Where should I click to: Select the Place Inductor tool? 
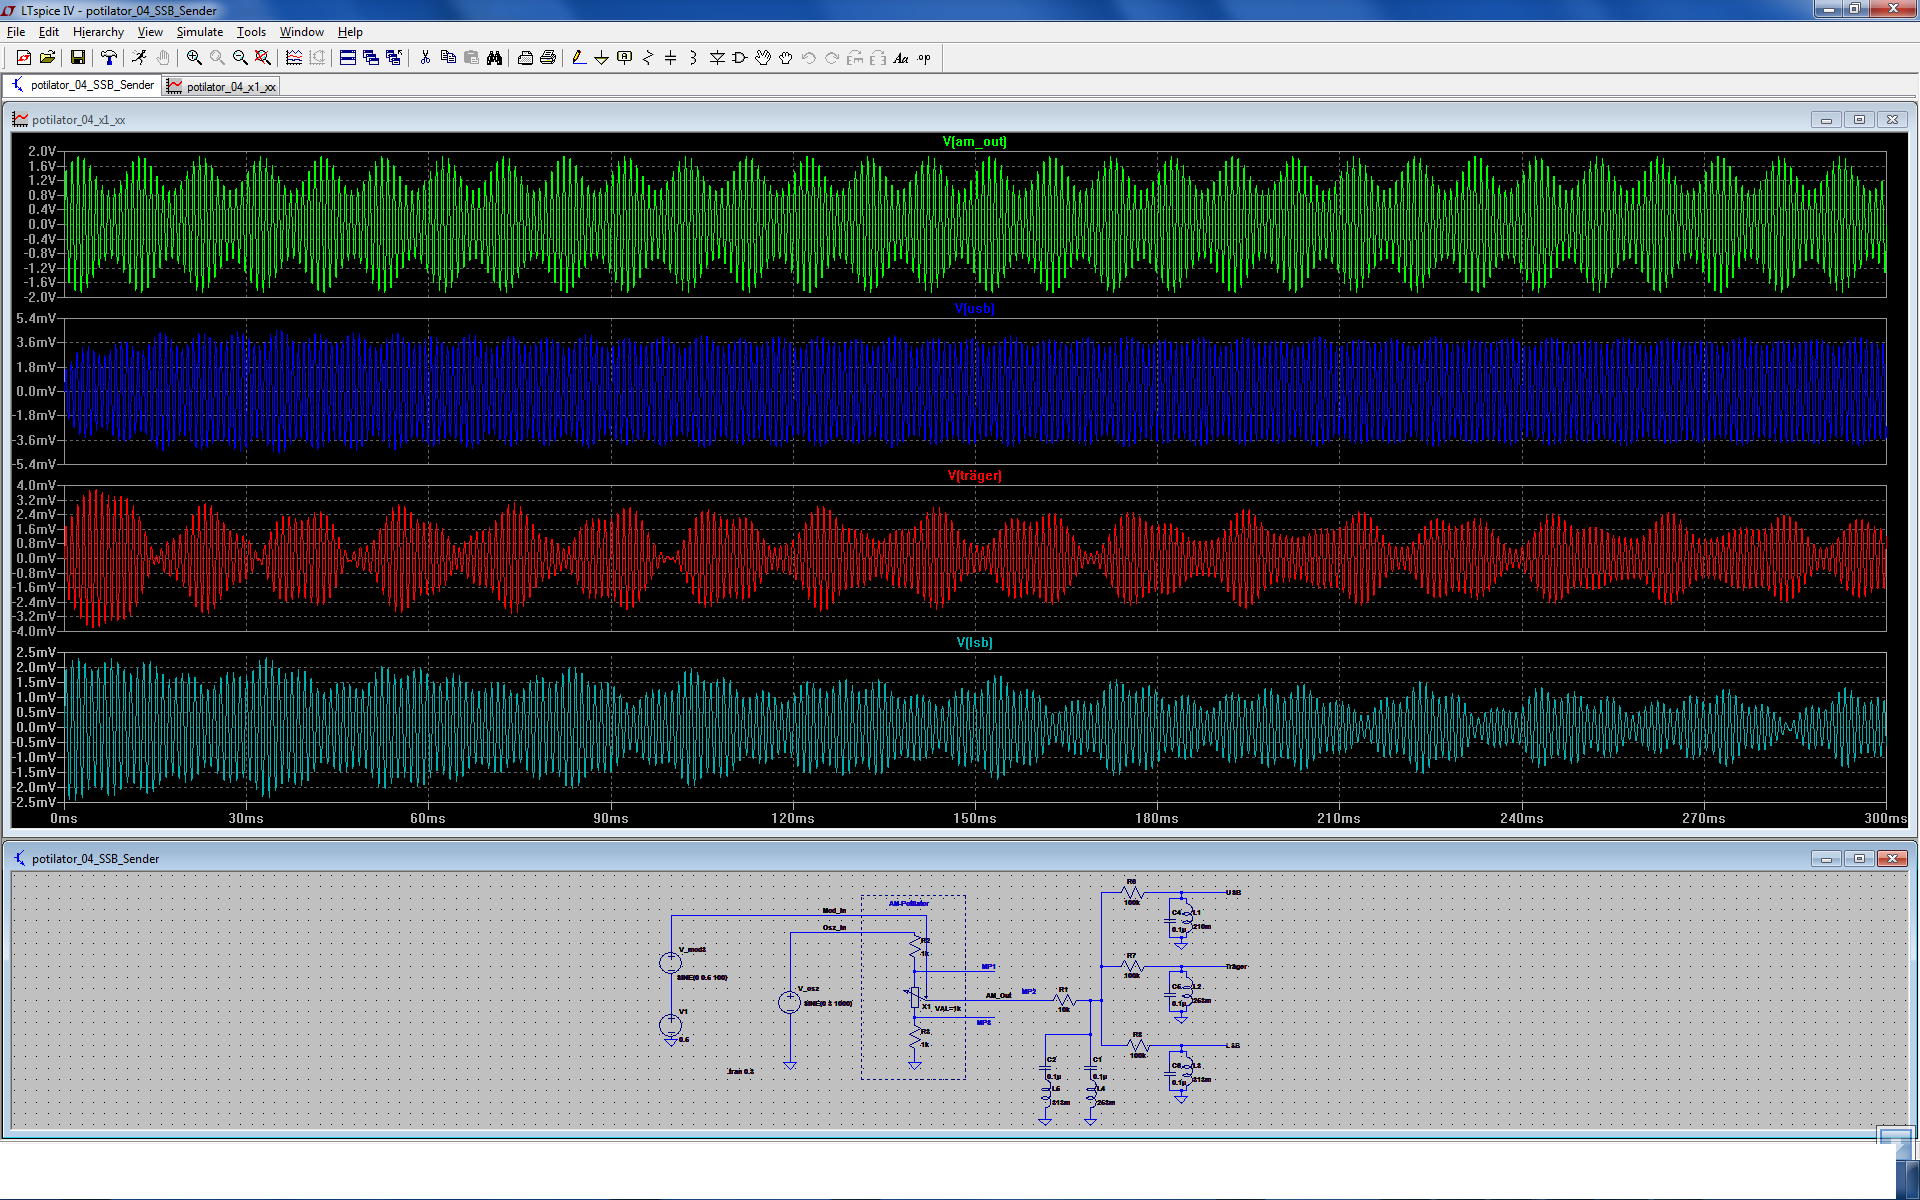click(x=693, y=58)
